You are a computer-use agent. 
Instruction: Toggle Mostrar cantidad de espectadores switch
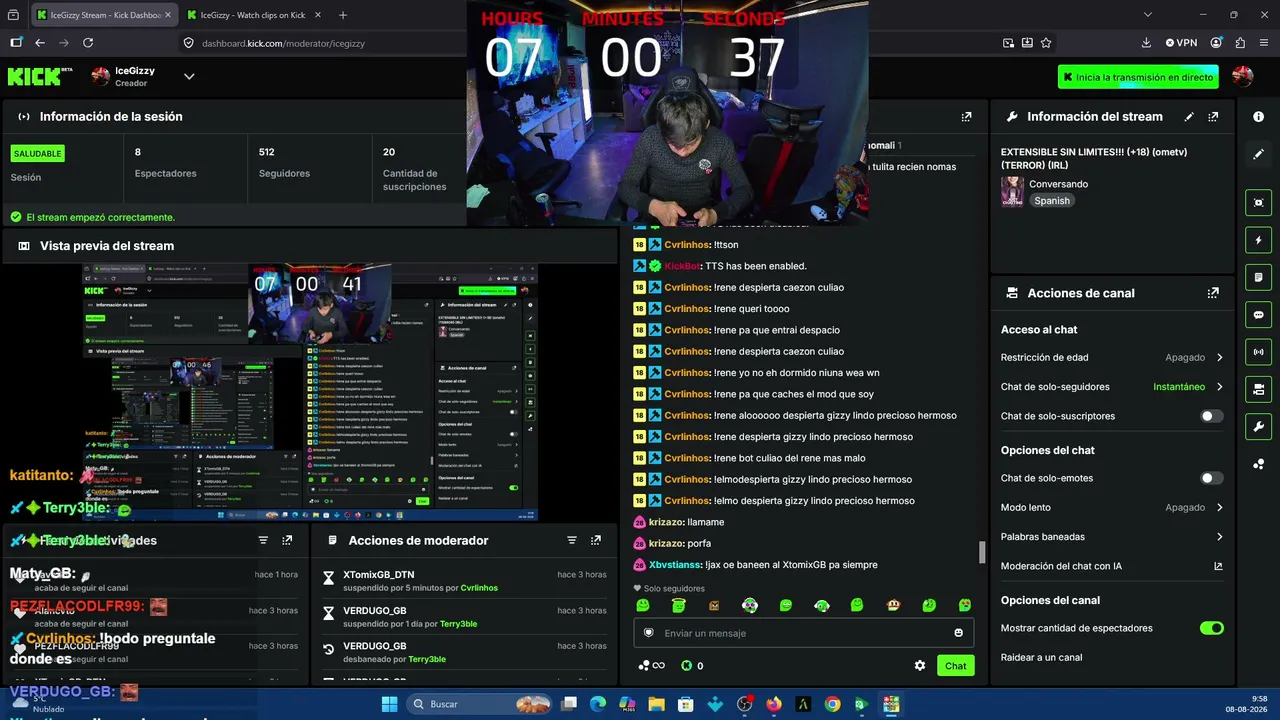click(x=1211, y=628)
